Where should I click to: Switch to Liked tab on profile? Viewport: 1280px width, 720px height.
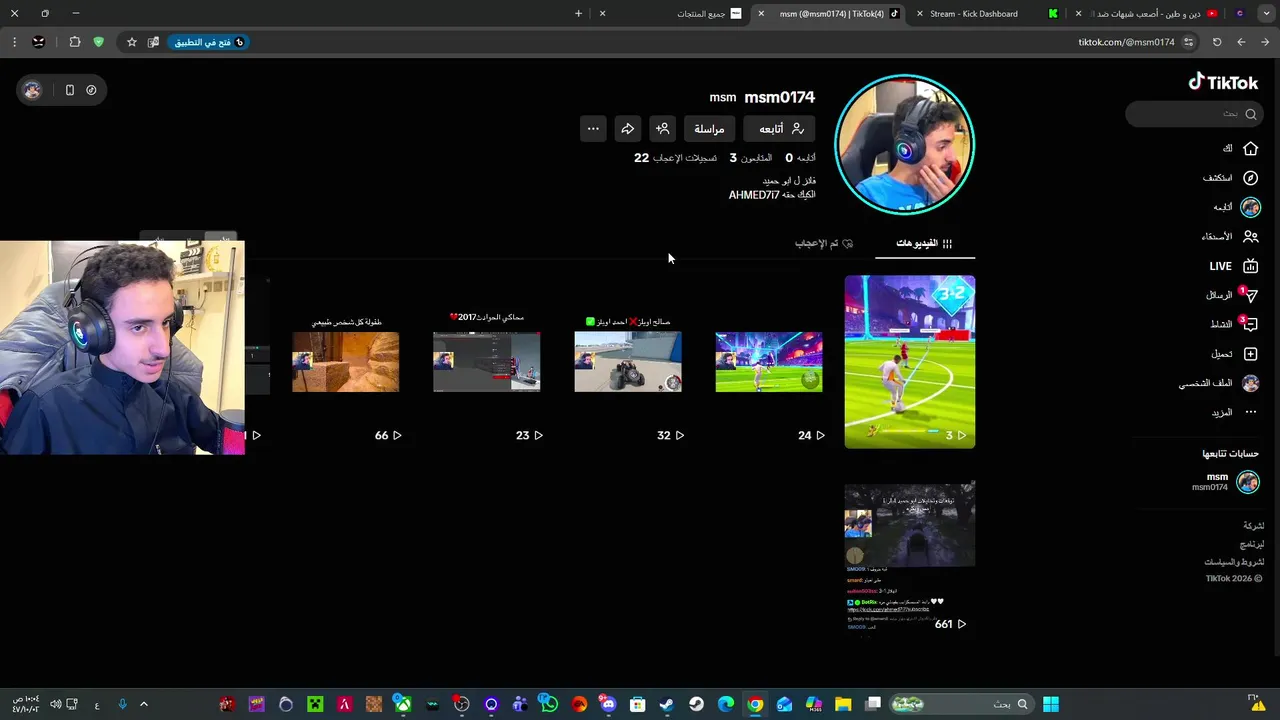(x=824, y=243)
